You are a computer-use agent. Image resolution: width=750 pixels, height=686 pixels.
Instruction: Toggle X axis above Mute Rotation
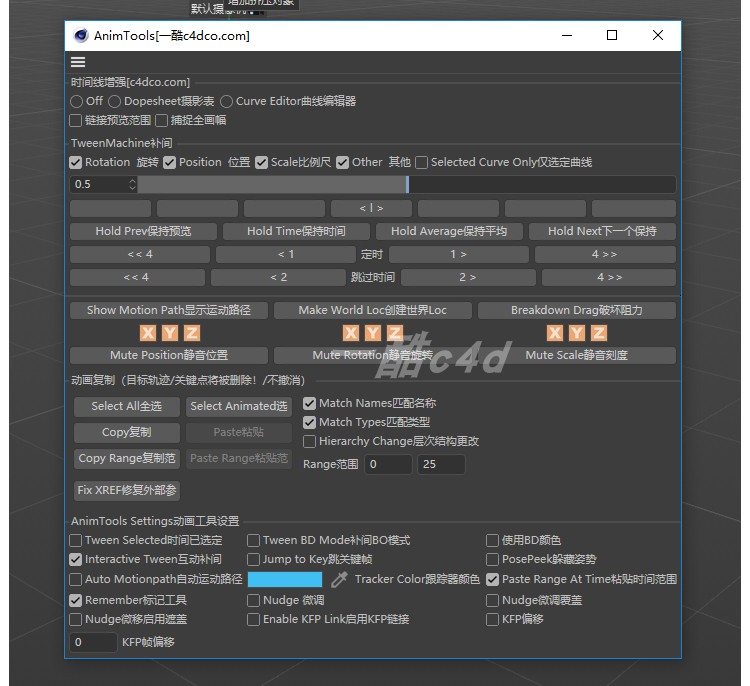pyautogui.click(x=351, y=333)
